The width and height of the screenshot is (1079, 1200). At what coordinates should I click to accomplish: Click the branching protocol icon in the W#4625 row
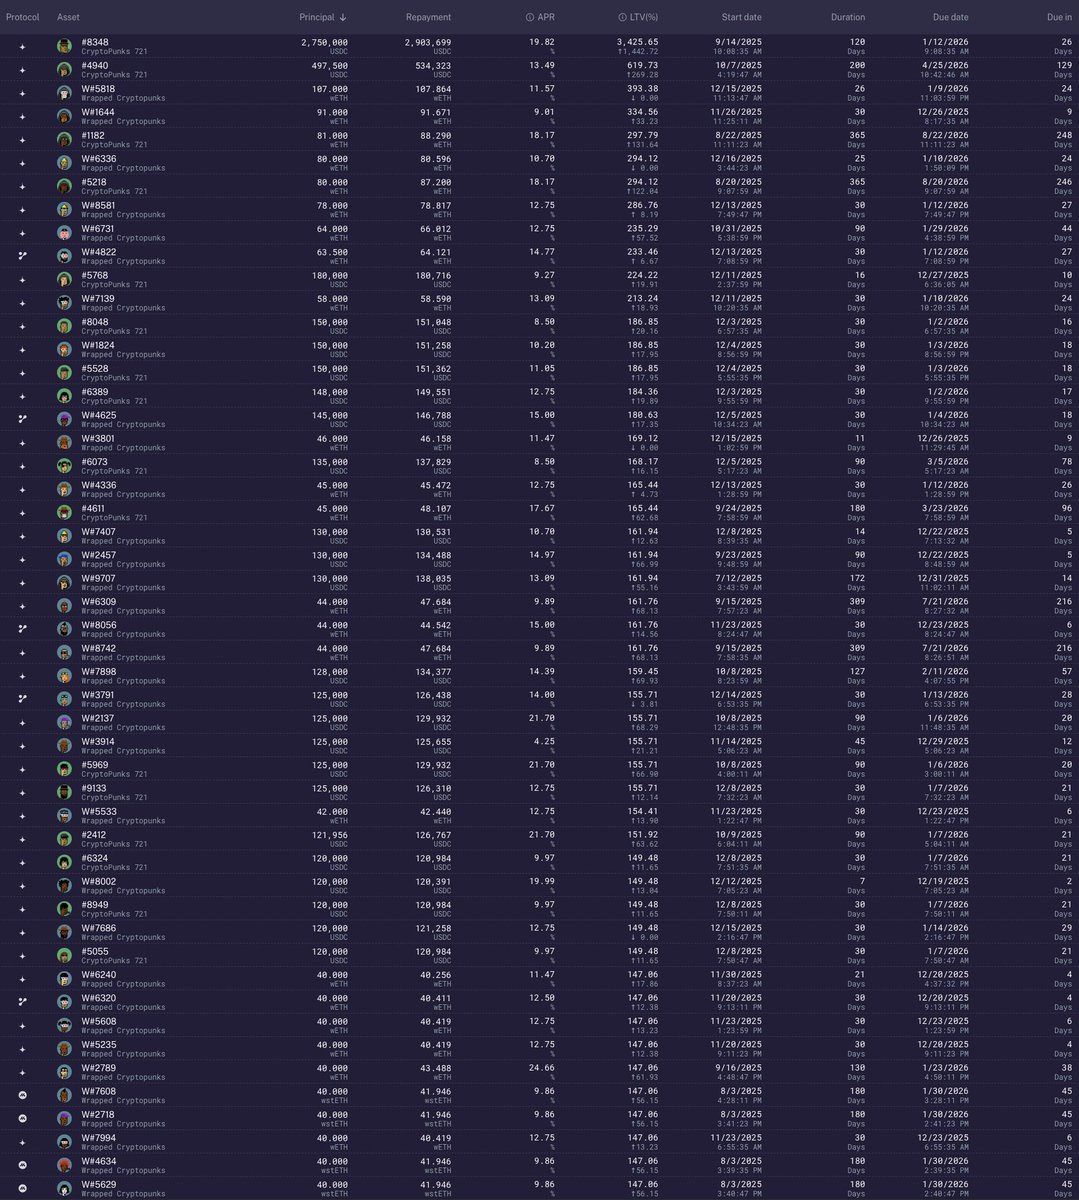coord(23,419)
